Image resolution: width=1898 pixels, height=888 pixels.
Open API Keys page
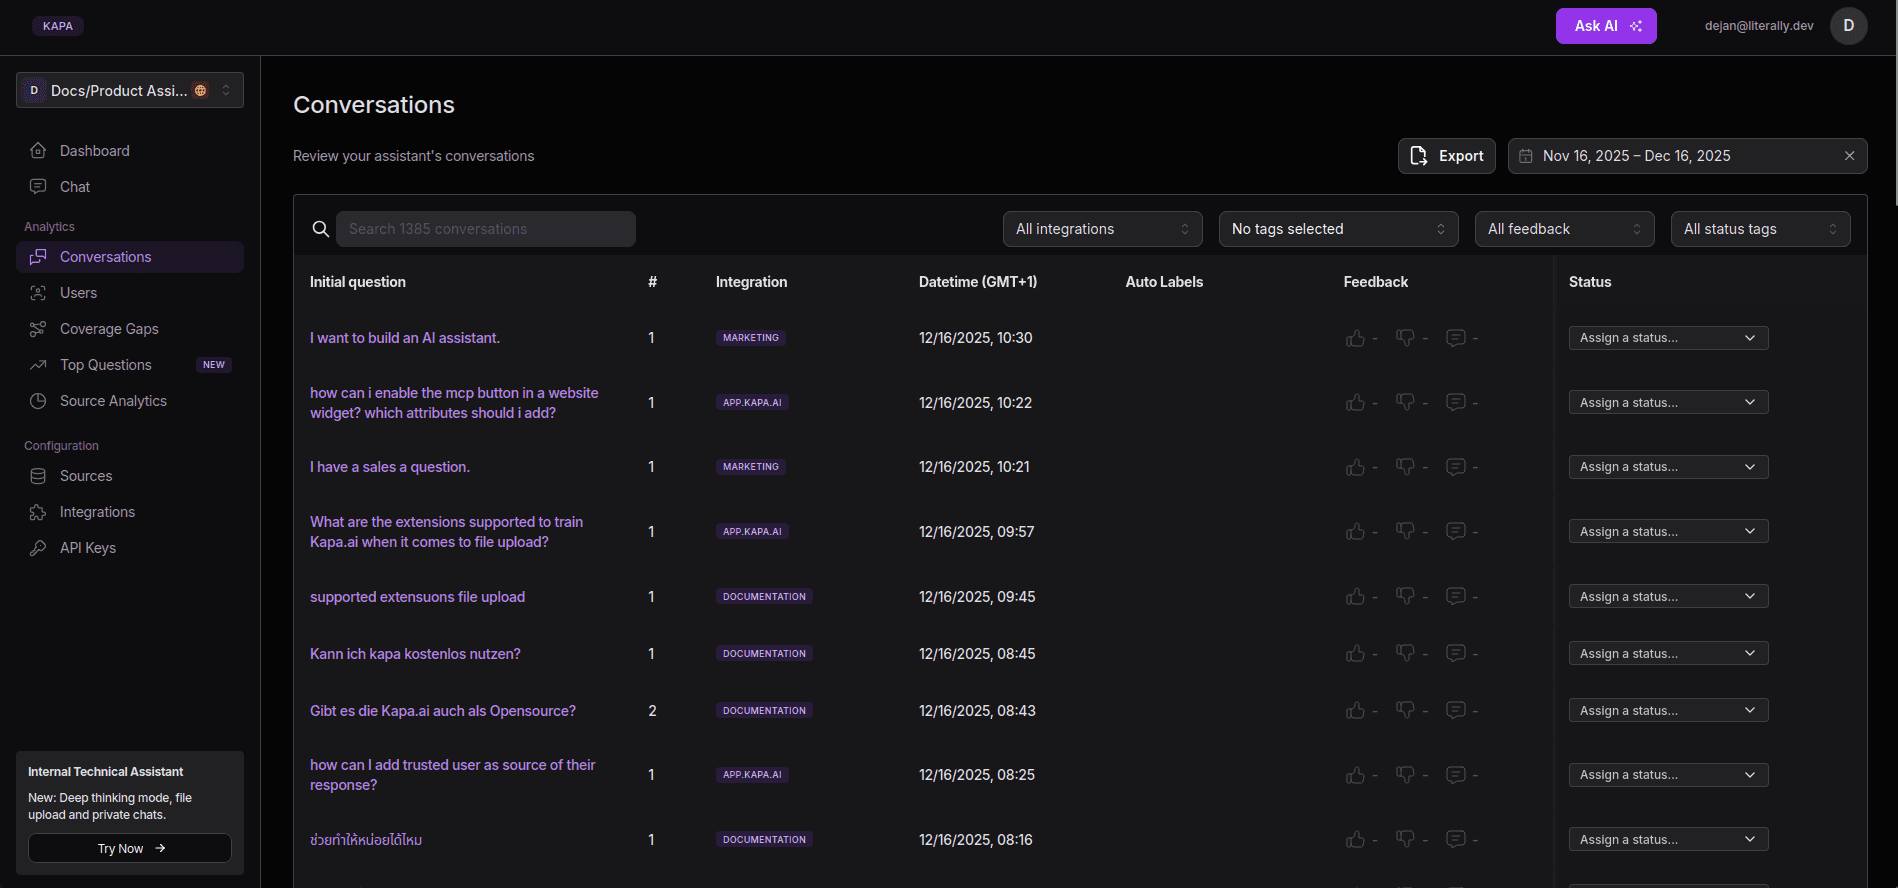[130, 548]
